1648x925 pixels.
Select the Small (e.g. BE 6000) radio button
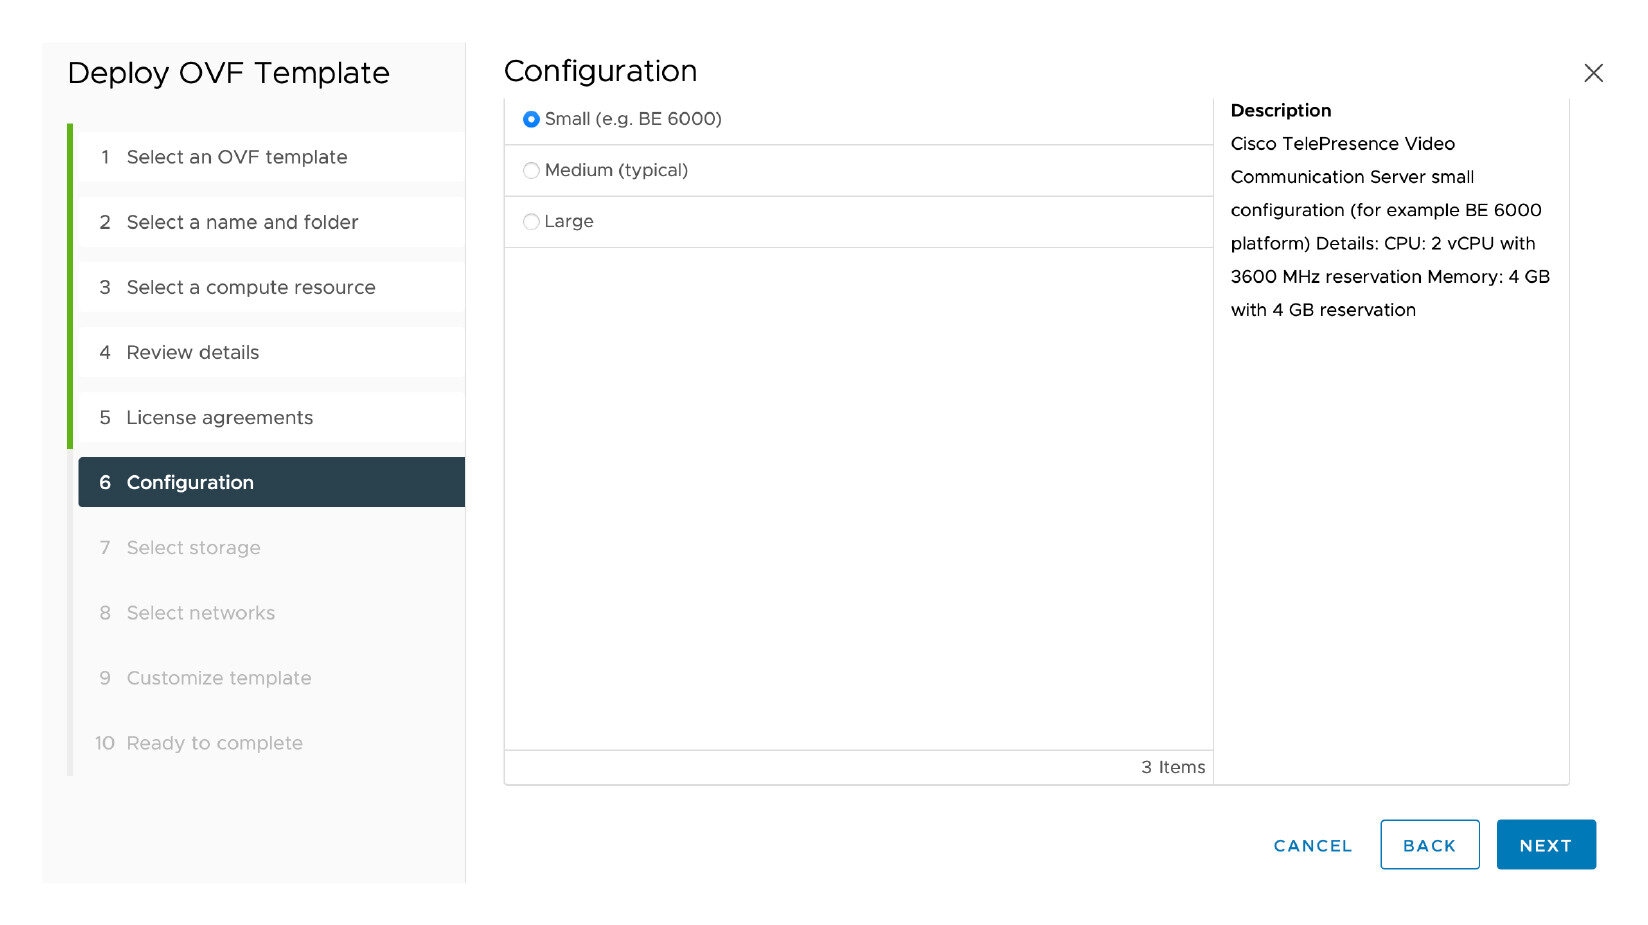coord(531,119)
